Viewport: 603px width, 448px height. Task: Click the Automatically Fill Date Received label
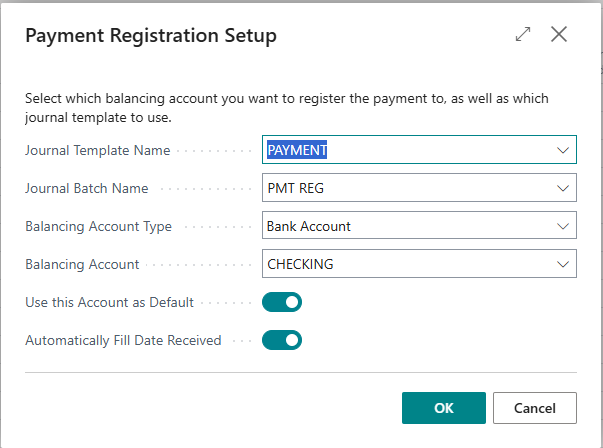coord(123,340)
